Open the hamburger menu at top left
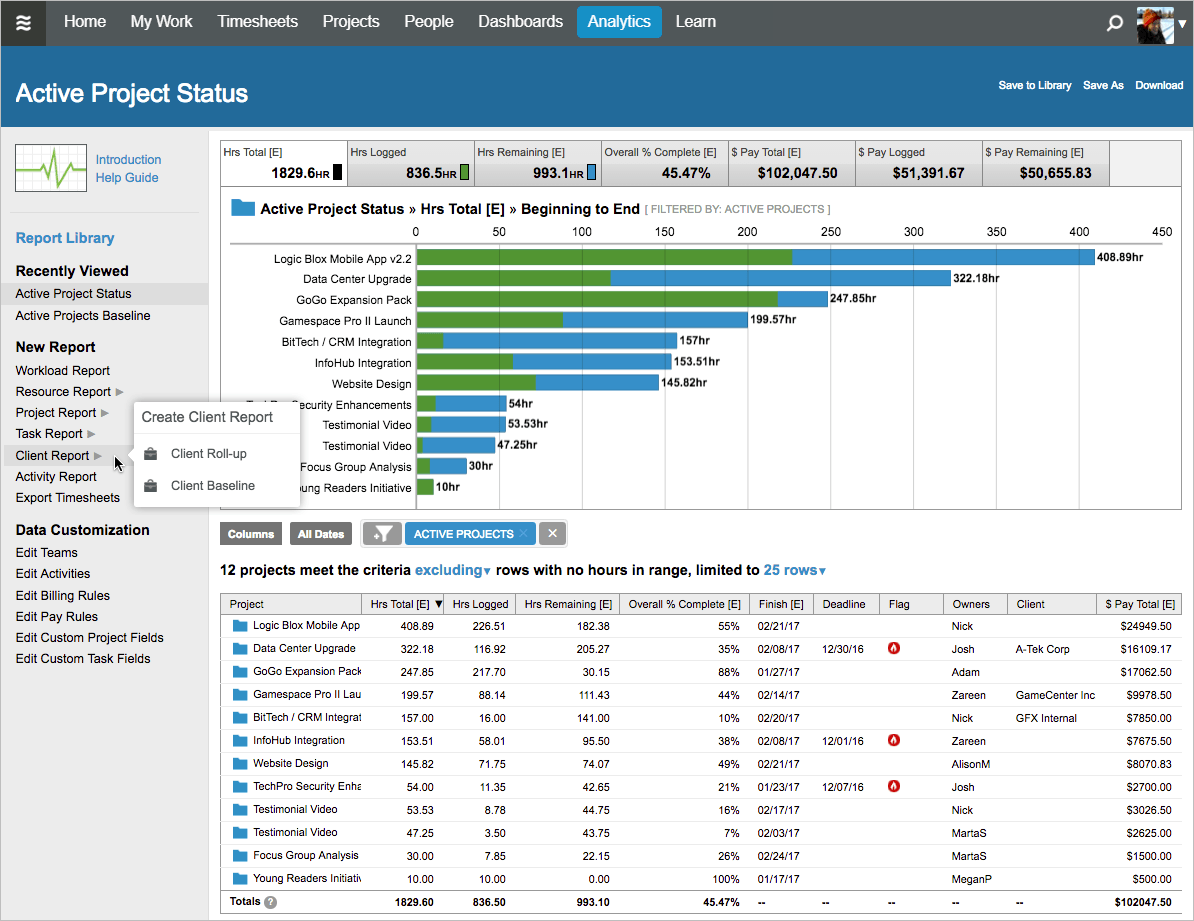 (x=23, y=21)
